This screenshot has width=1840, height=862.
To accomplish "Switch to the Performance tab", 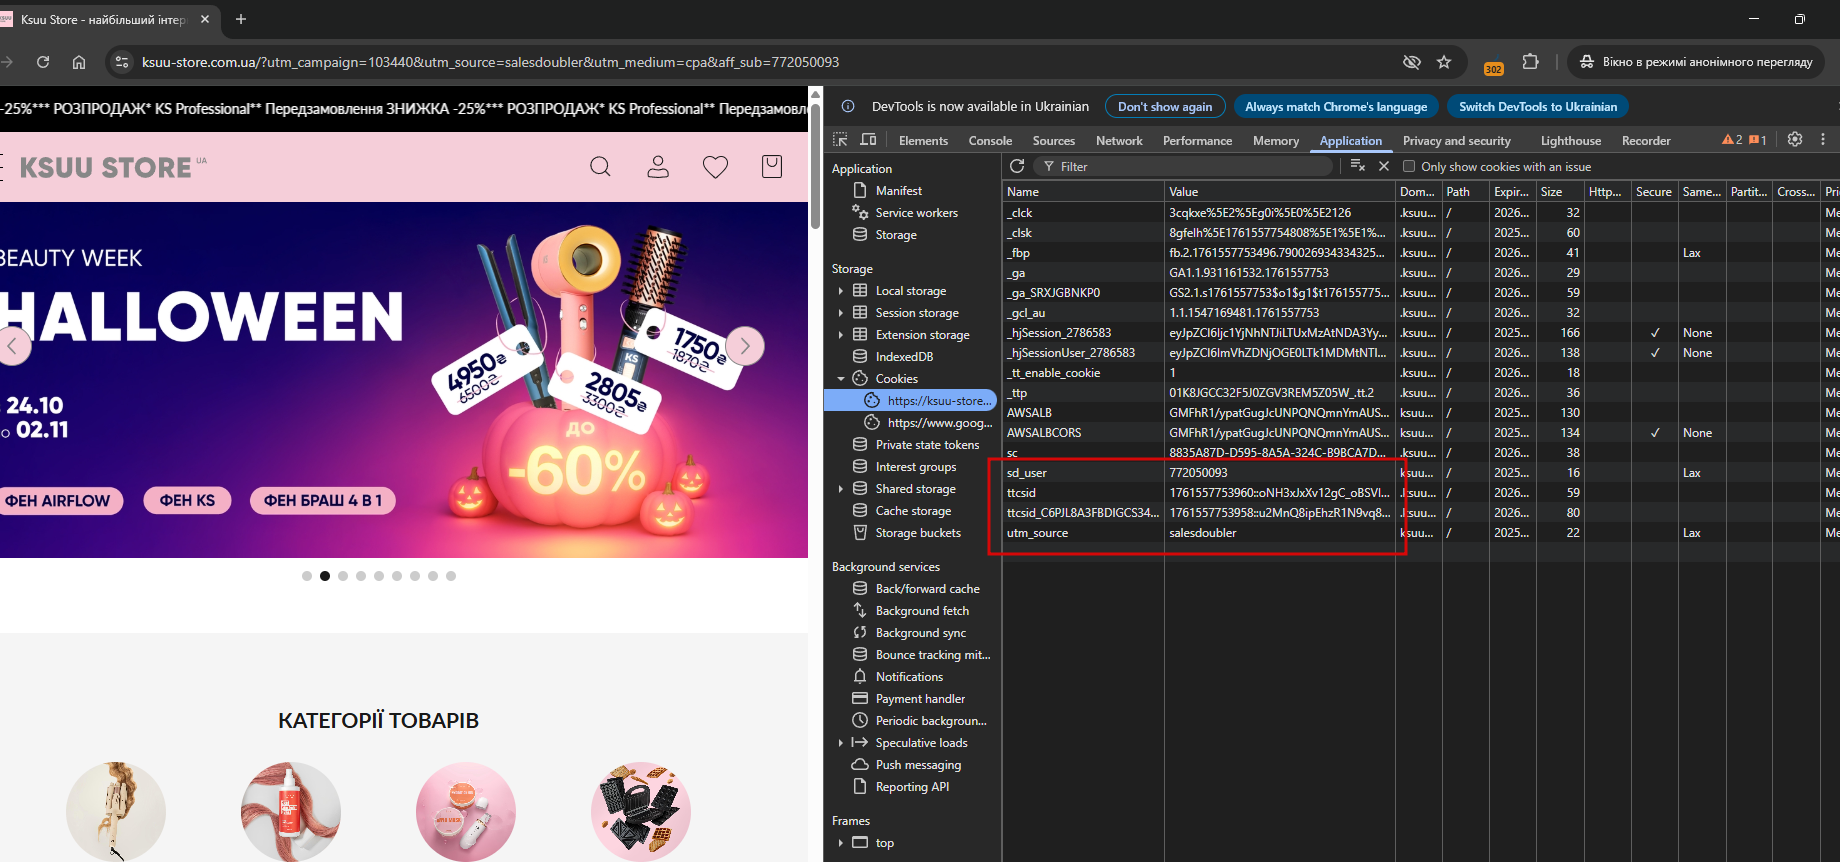I will pyautogui.click(x=1197, y=141).
